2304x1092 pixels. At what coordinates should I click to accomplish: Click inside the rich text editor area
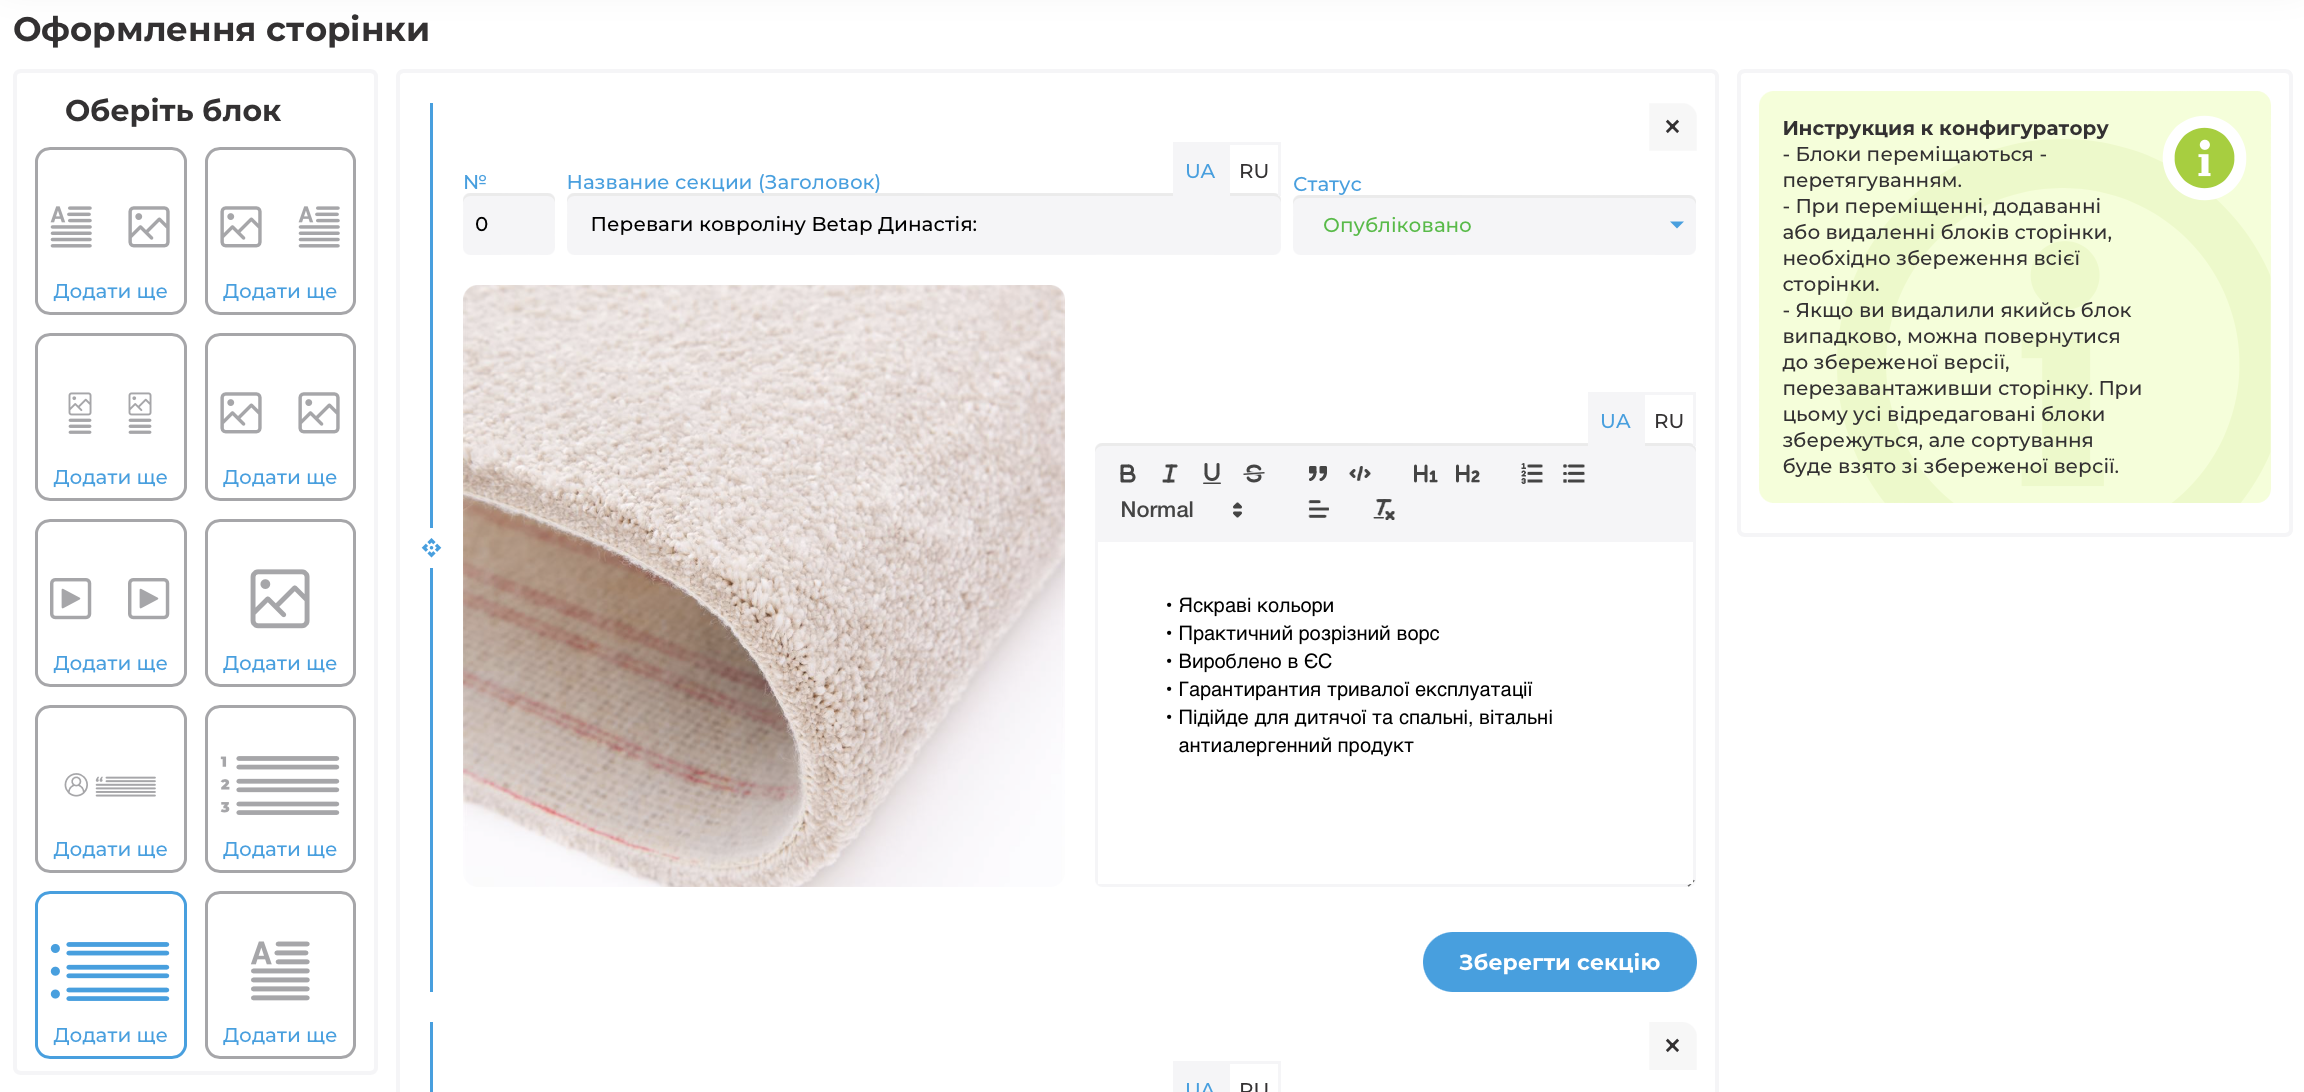1395,713
